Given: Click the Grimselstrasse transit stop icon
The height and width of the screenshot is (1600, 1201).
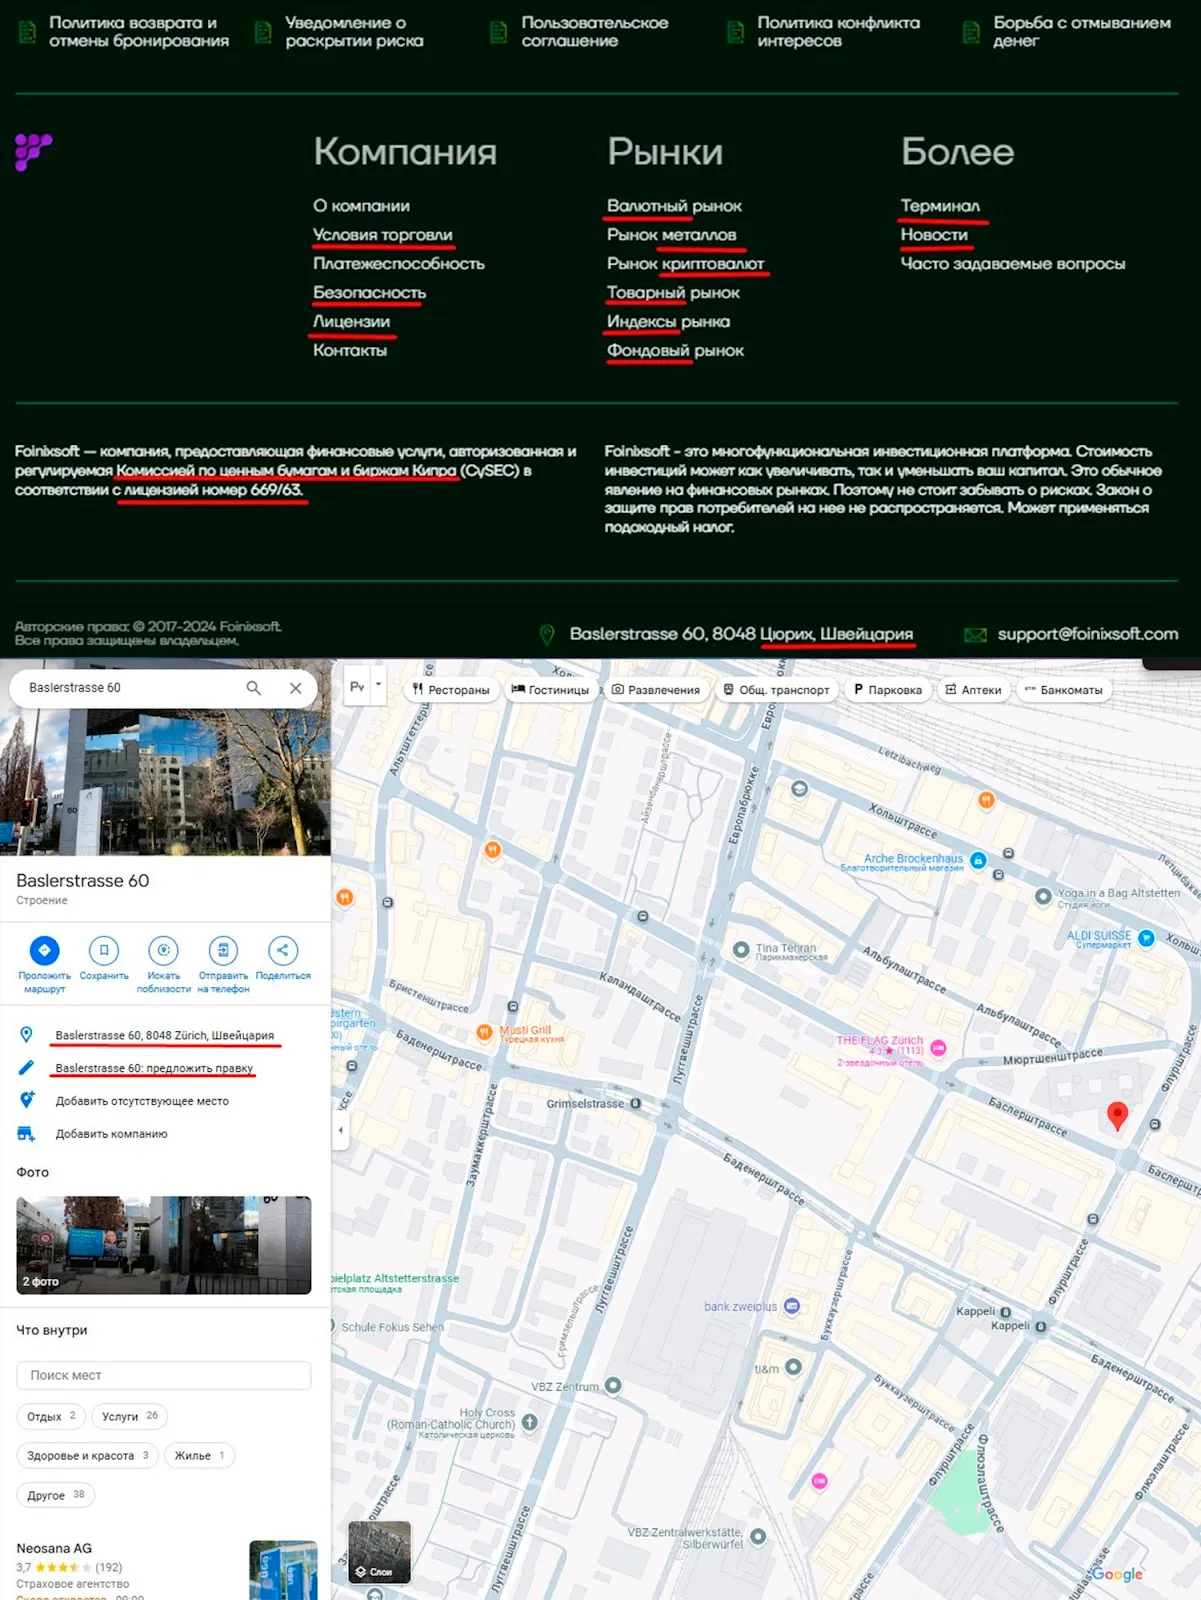Looking at the screenshot, I should coord(636,1104).
